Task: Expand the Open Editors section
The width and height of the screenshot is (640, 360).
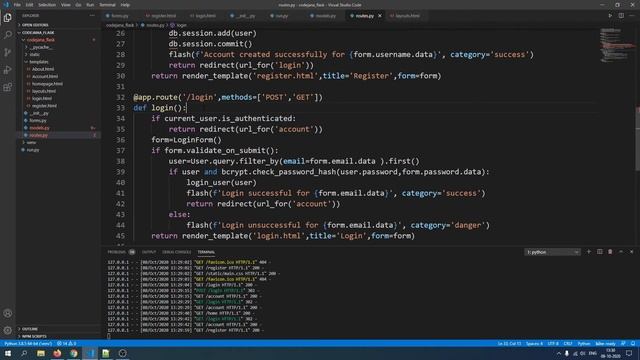Action: point(35,25)
